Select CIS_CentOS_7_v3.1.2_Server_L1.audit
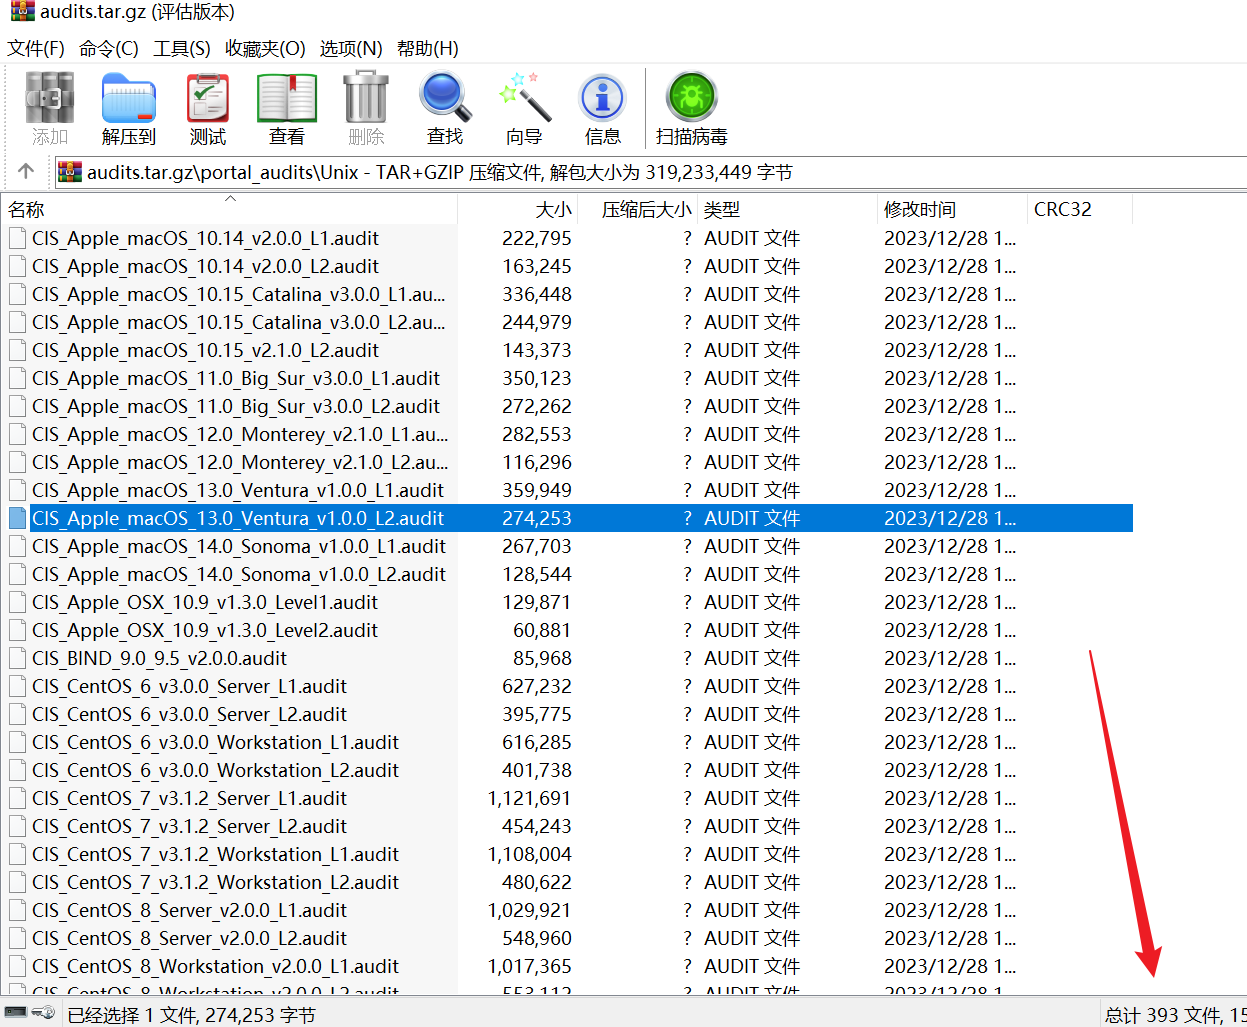 (189, 798)
